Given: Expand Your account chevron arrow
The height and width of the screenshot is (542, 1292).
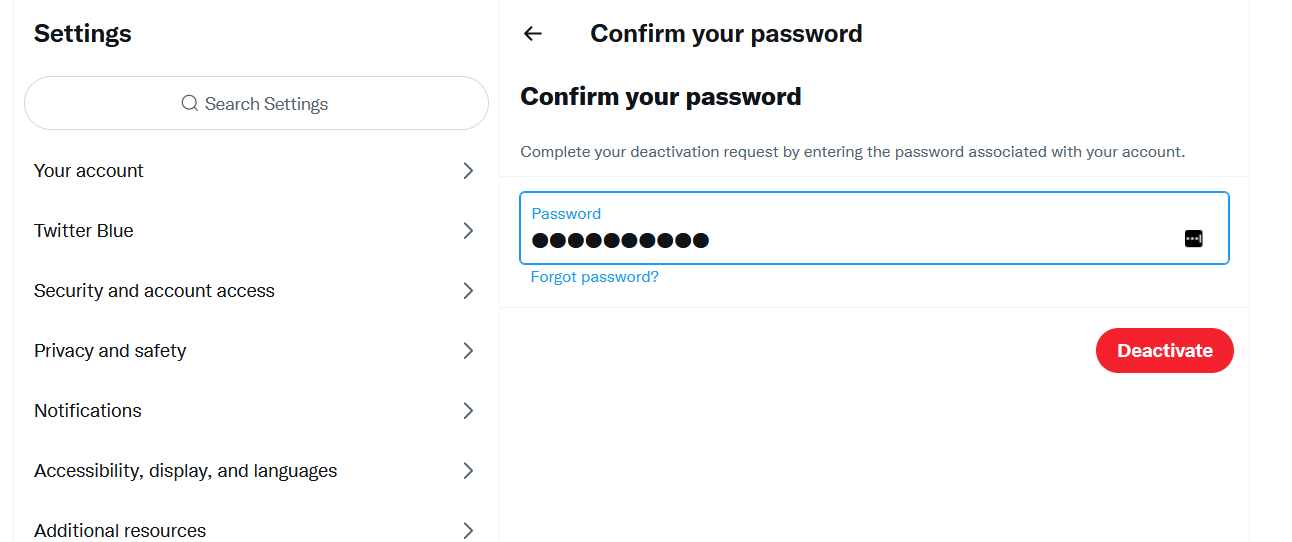Looking at the screenshot, I should click(468, 171).
